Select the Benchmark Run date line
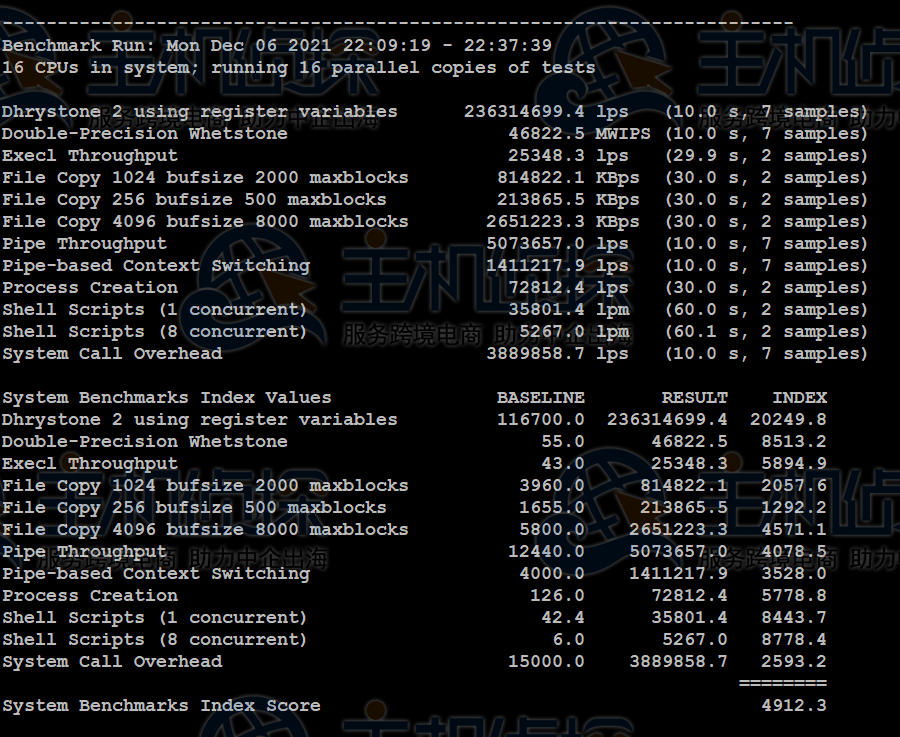 click(x=277, y=45)
